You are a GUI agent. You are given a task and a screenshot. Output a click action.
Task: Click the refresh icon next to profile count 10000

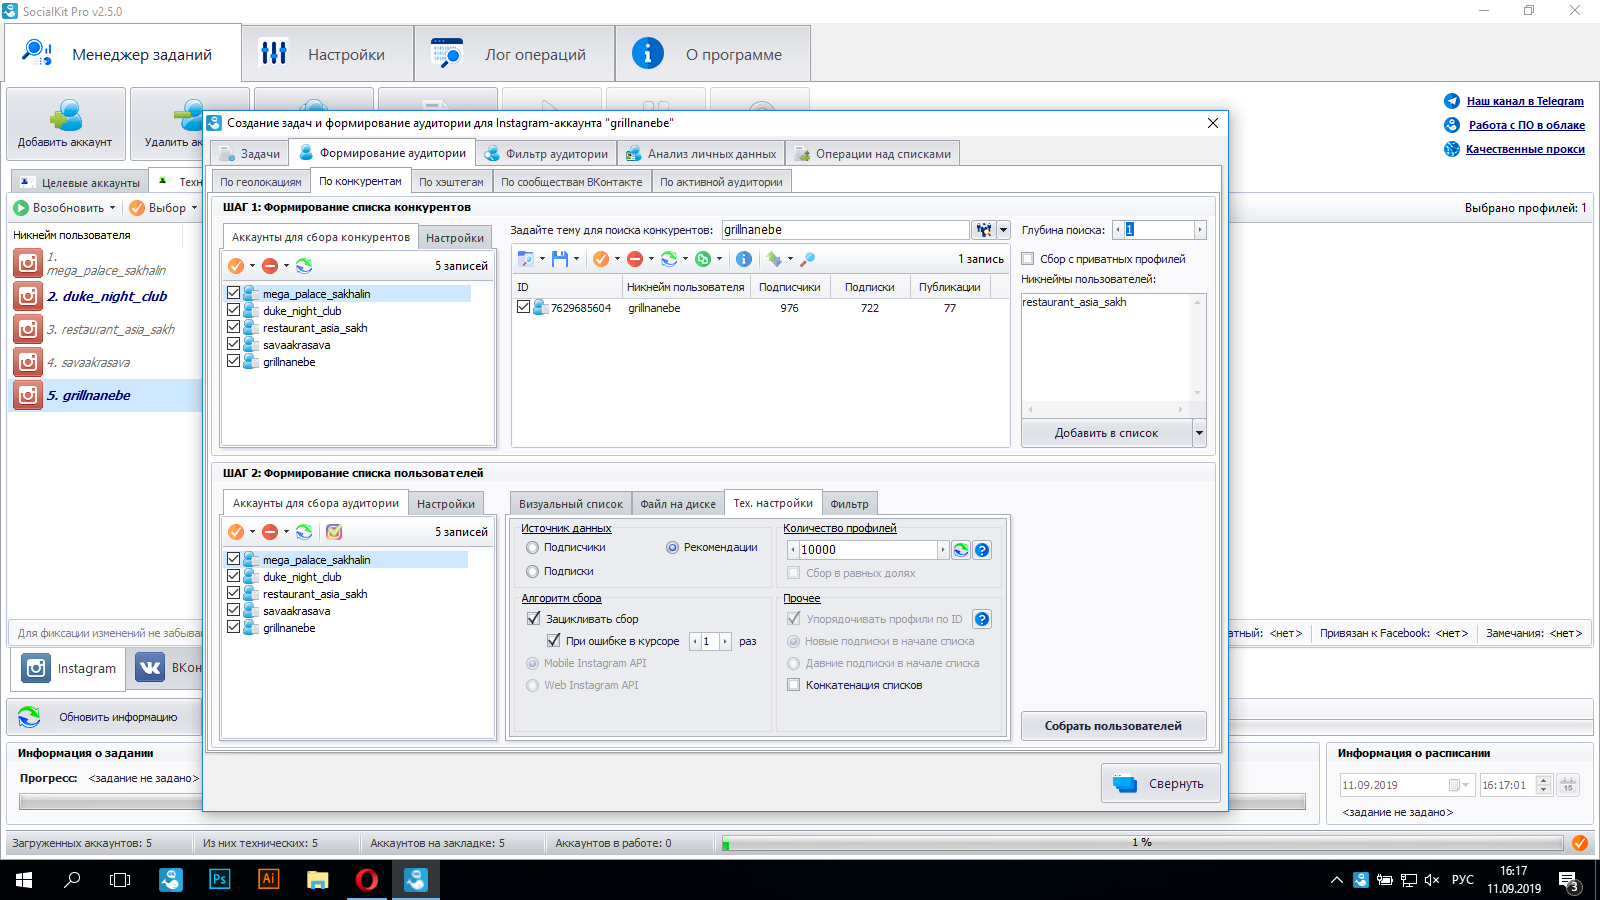[x=961, y=550]
